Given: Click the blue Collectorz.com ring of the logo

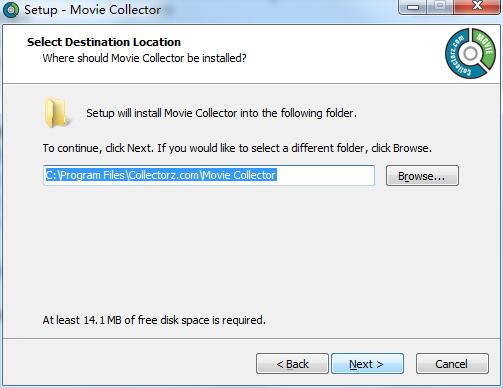Looking at the screenshot, I should 458,58.
